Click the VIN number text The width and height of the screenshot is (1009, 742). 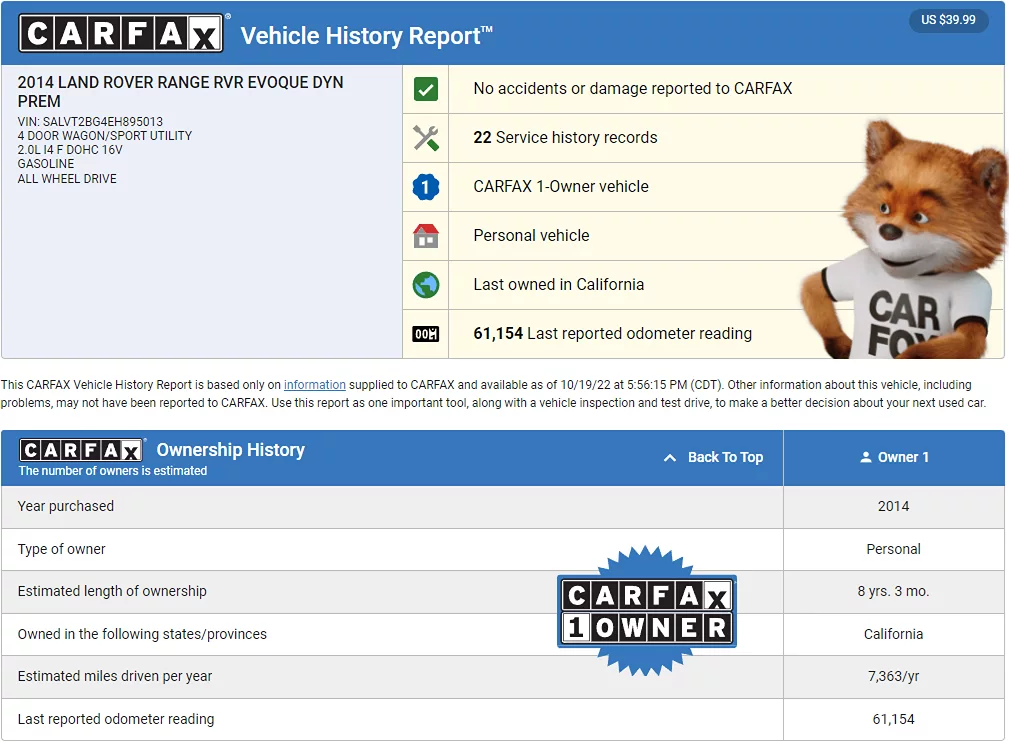[90, 122]
